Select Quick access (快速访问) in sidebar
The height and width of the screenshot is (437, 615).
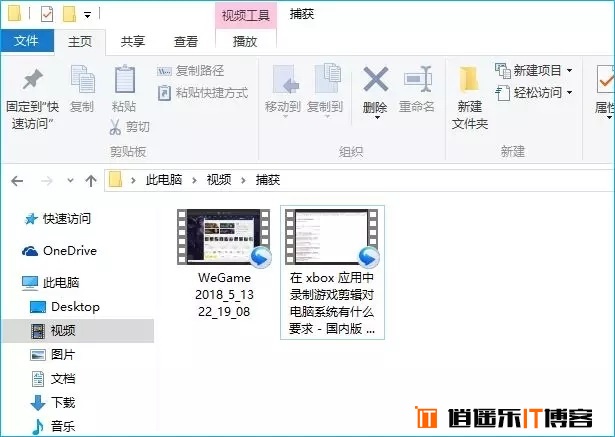point(57,218)
